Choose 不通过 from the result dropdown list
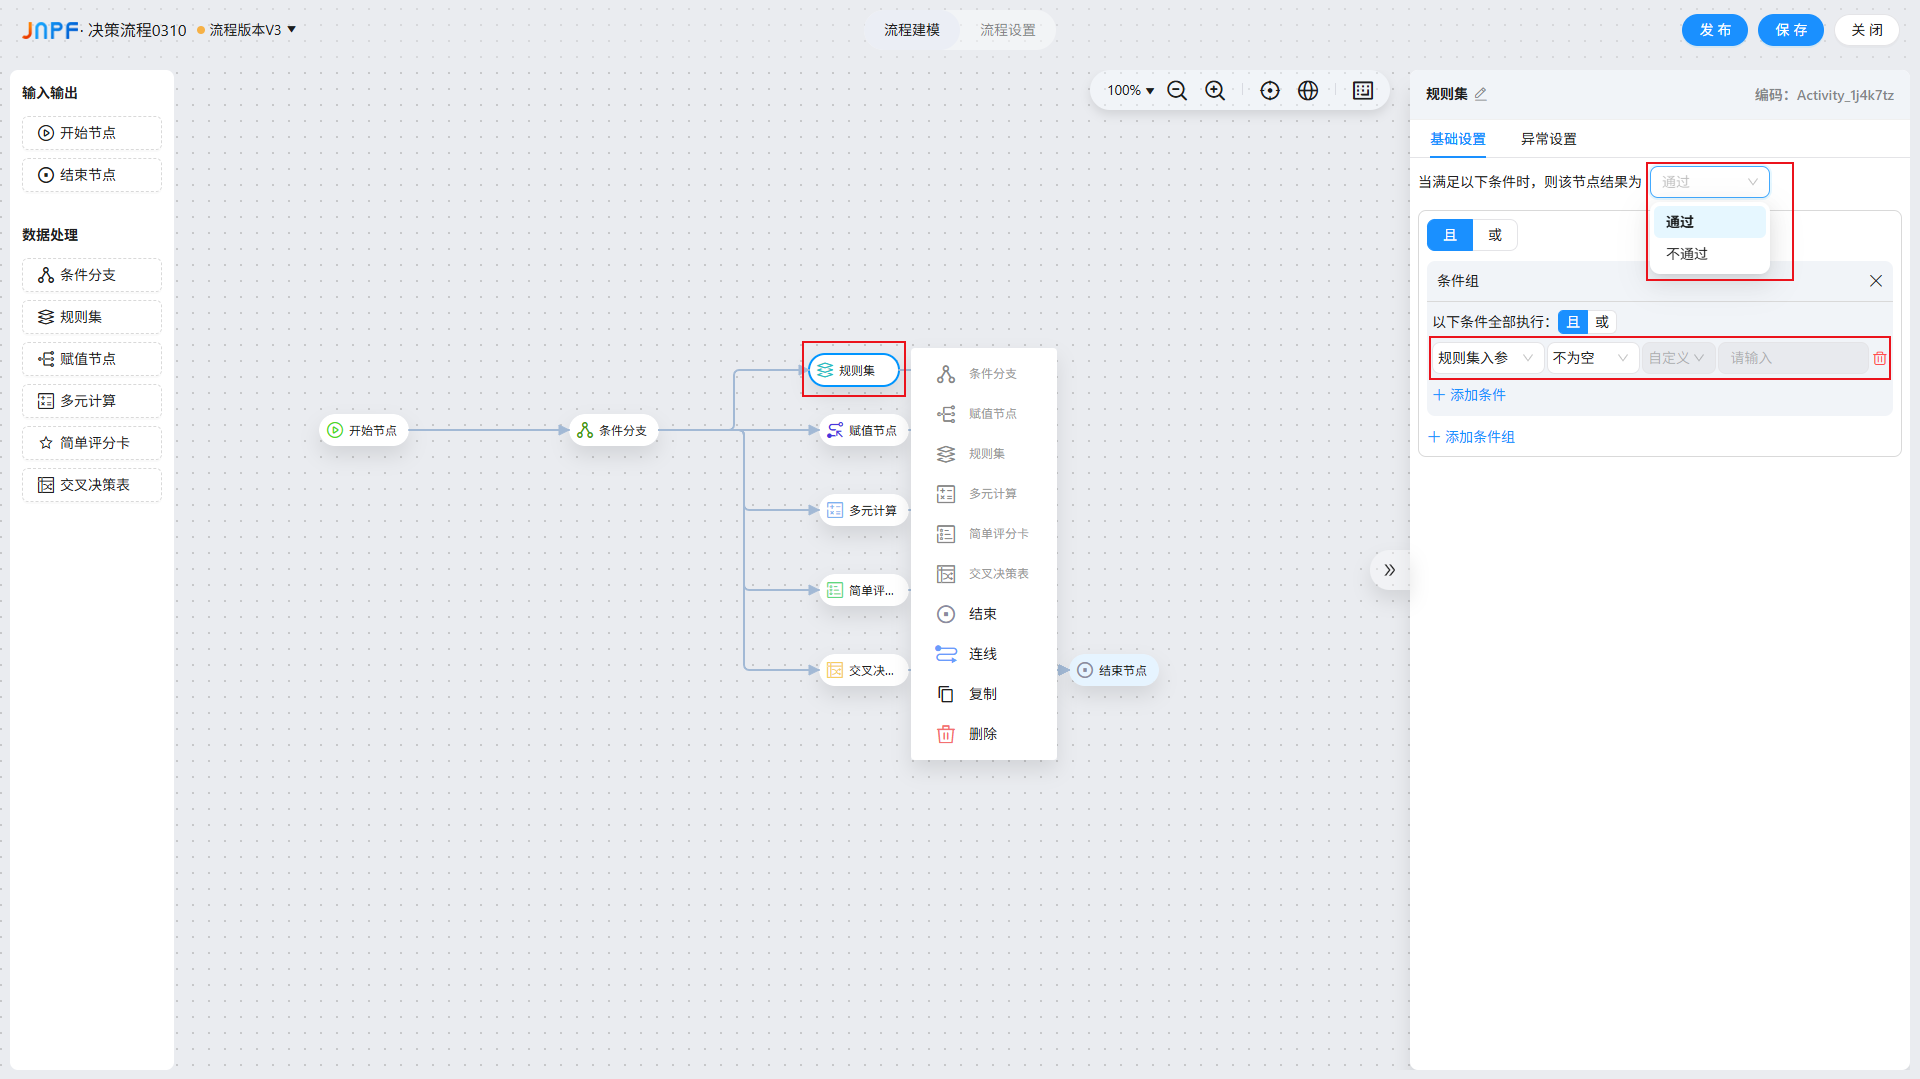The image size is (1920, 1079). point(1687,254)
